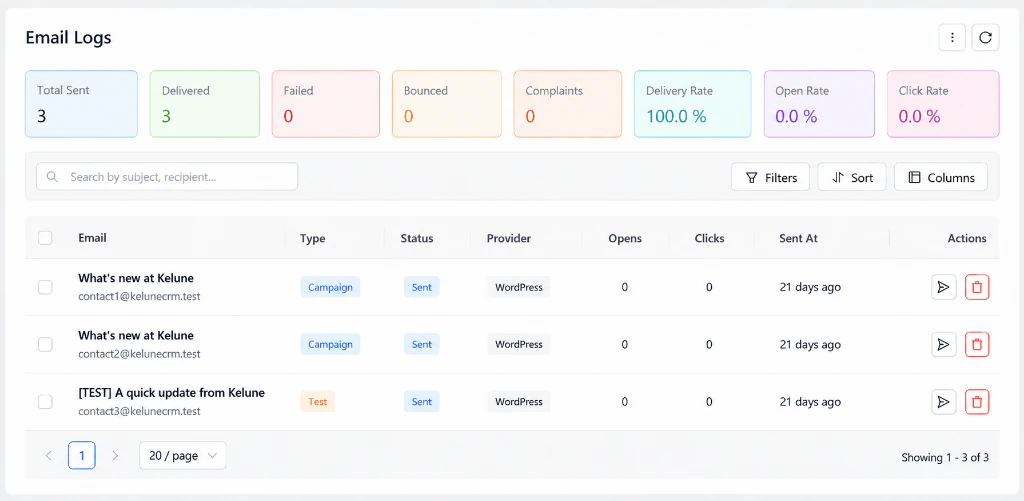
Task: Click the Email column header
Action: (x=93, y=238)
